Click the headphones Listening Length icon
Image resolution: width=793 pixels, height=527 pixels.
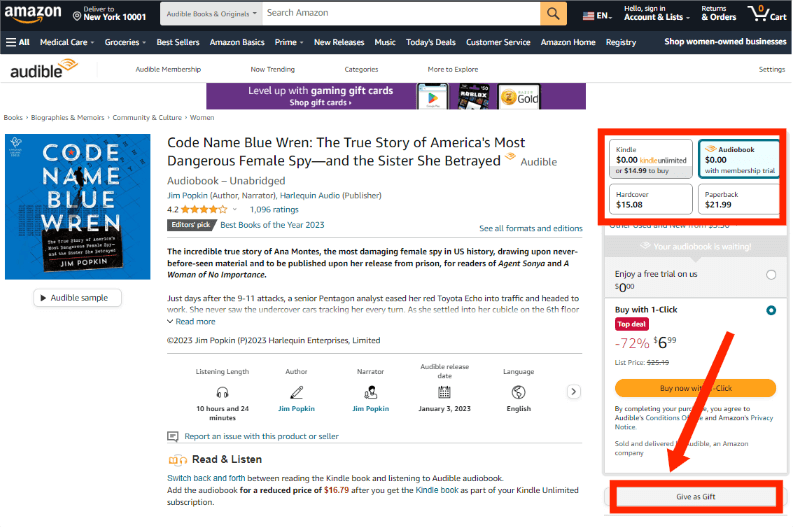click(x=222, y=392)
